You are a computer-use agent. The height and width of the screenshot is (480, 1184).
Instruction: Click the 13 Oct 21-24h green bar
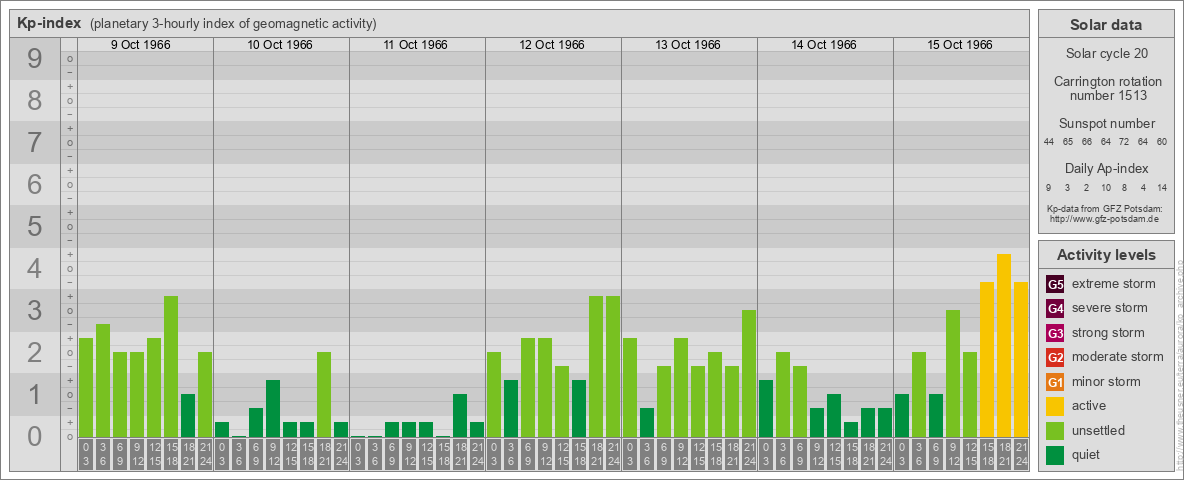(x=749, y=374)
